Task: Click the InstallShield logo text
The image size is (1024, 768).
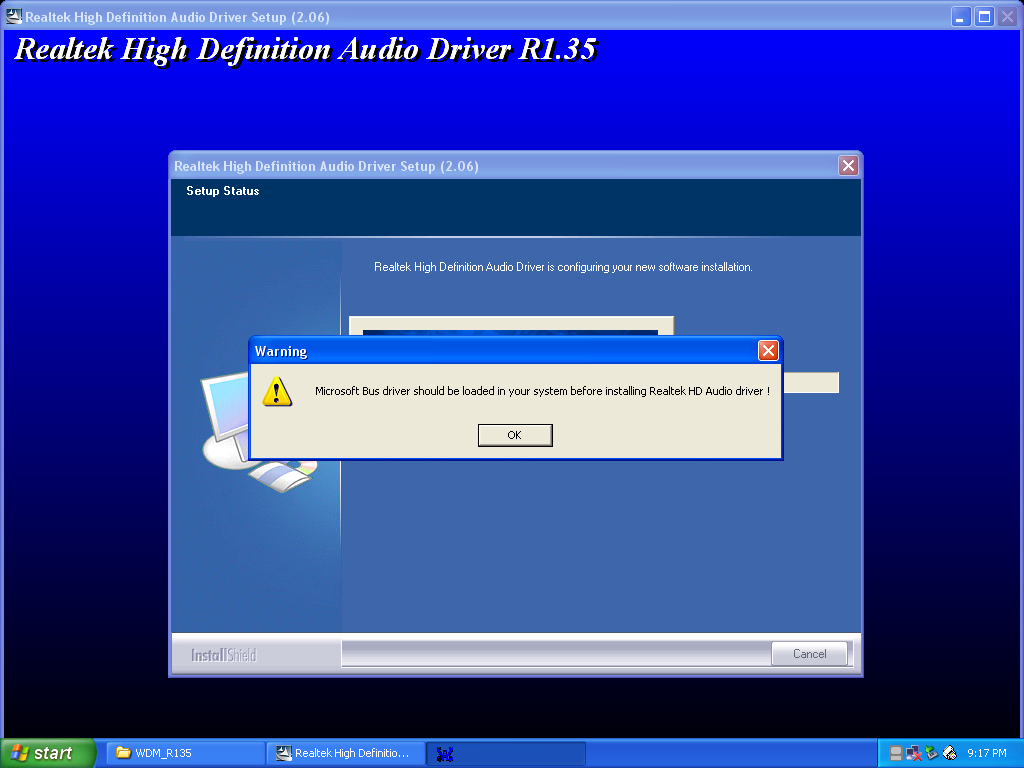Action: pyautogui.click(x=223, y=654)
